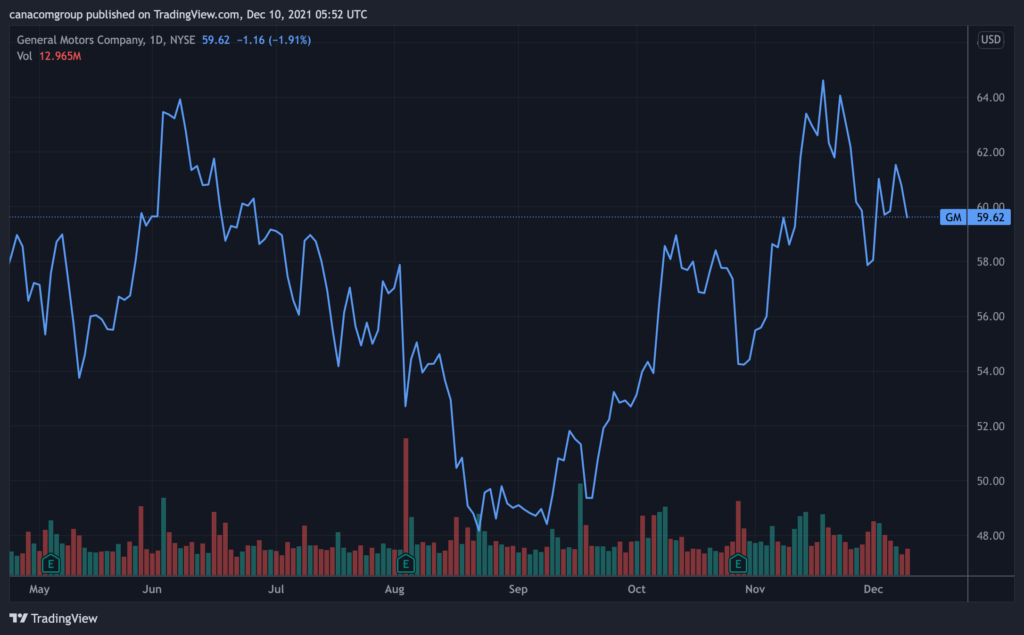
Task: Click the 54.00 price axis label
Action: click(990, 371)
